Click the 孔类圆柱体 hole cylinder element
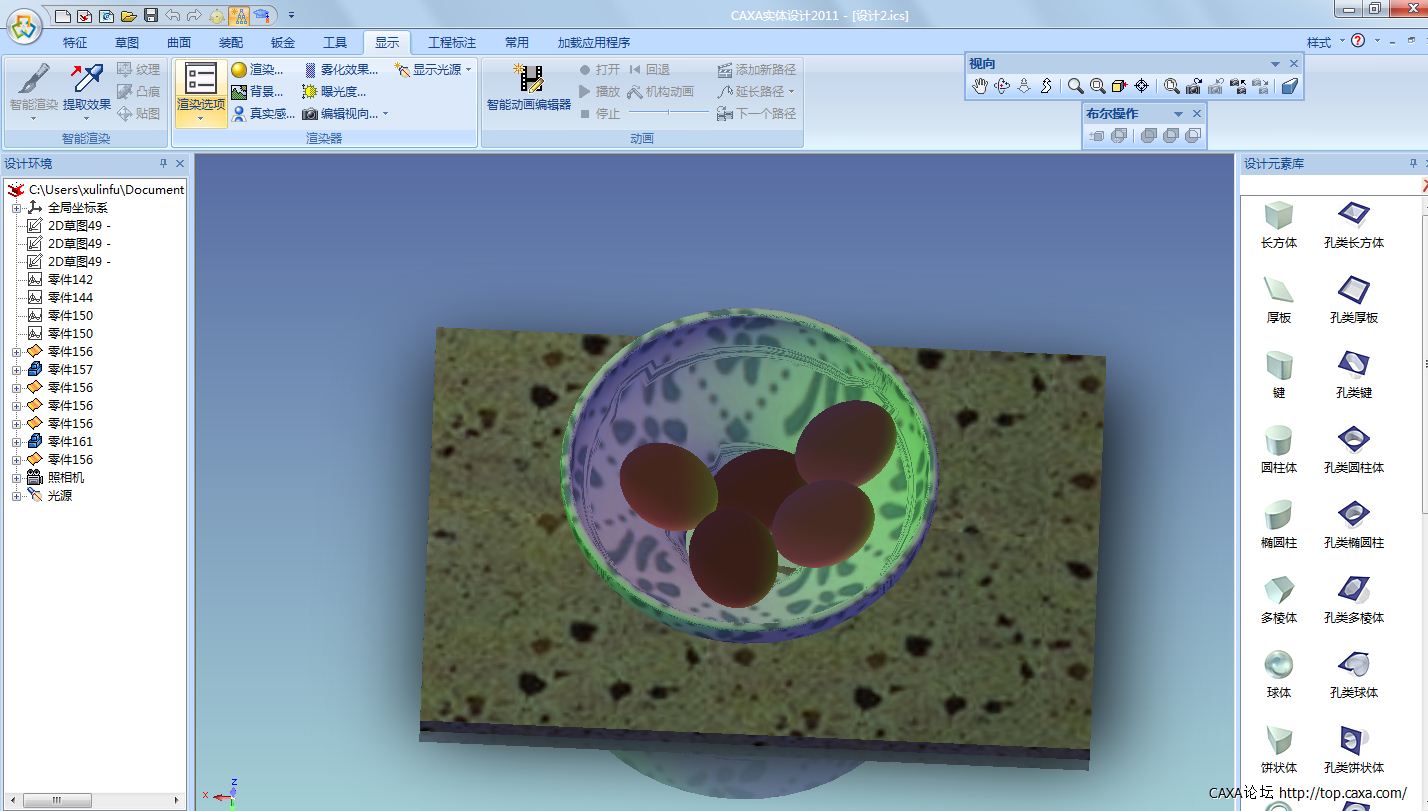 click(x=1353, y=450)
